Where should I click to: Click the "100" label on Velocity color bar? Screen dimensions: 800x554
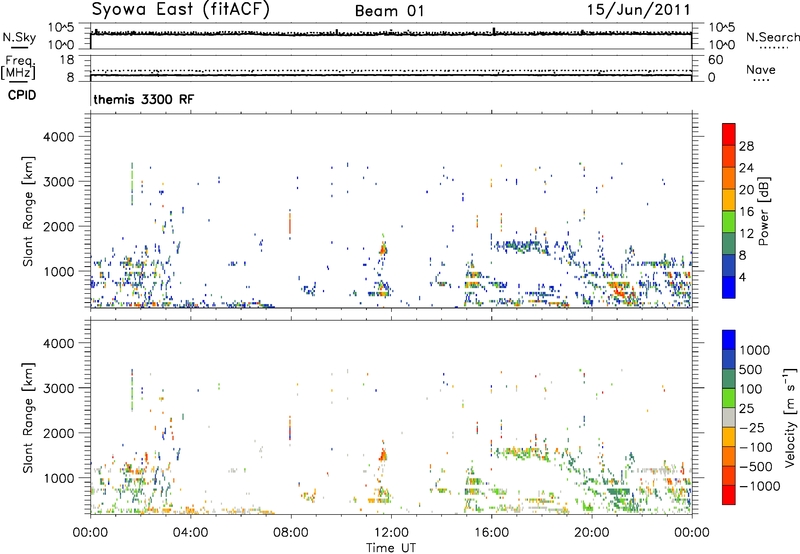(x=750, y=389)
